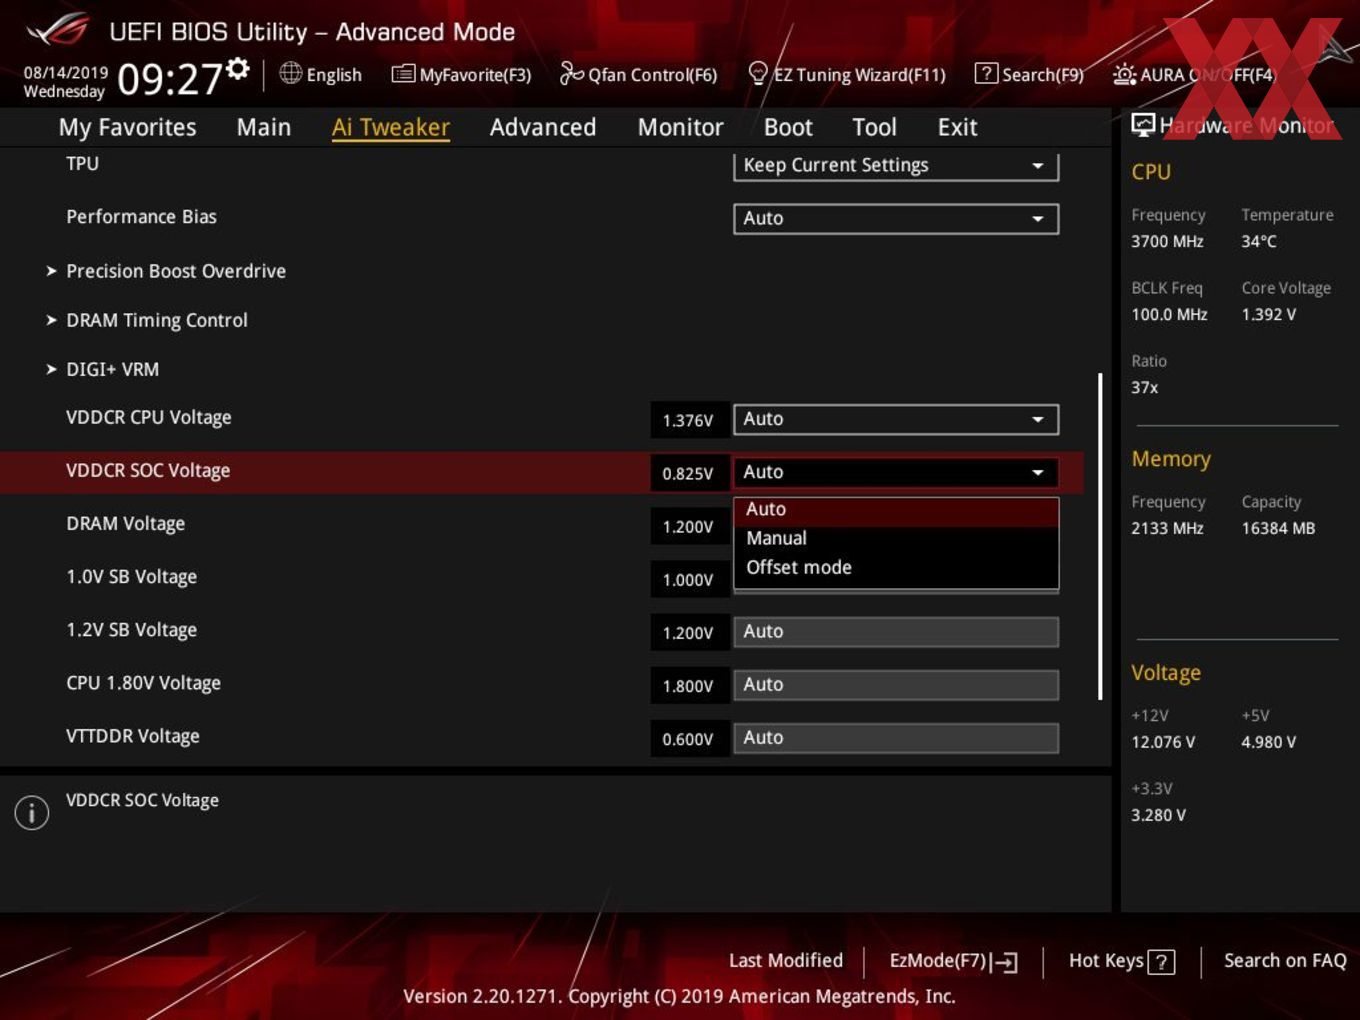Screen dimensions: 1360x1020
Task: Click the info icon beside description
Action: 32,812
